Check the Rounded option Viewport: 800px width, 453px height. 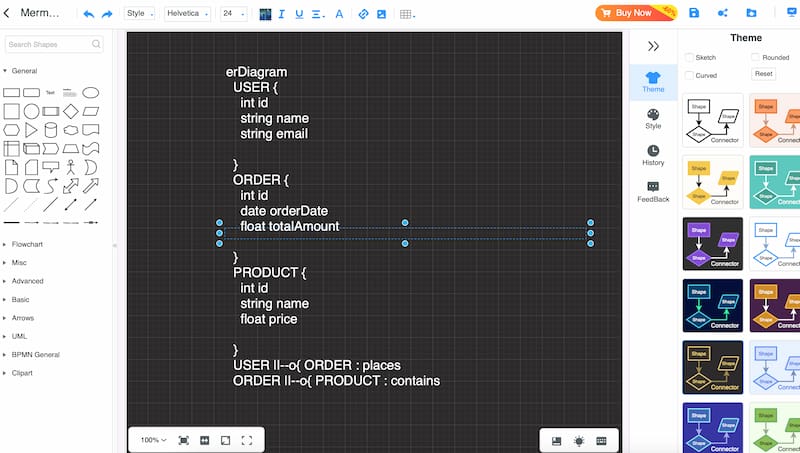(x=755, y=58)
